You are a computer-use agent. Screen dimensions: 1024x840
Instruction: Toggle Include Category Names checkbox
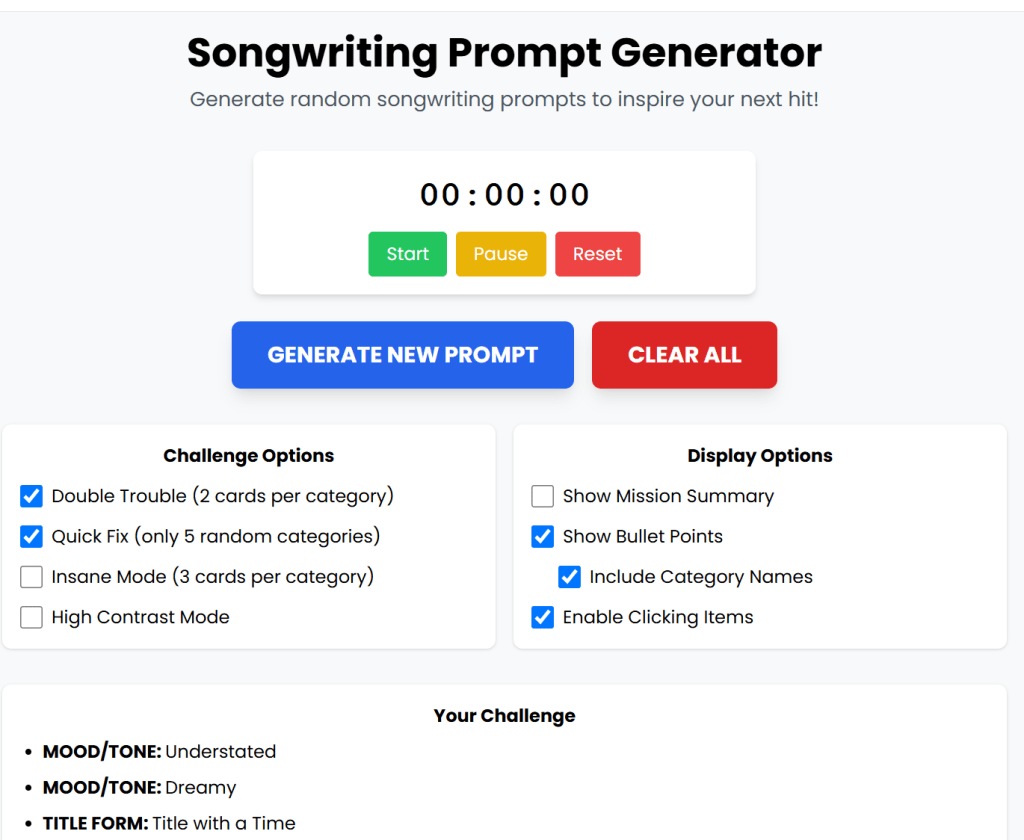(x=570, y=577)
